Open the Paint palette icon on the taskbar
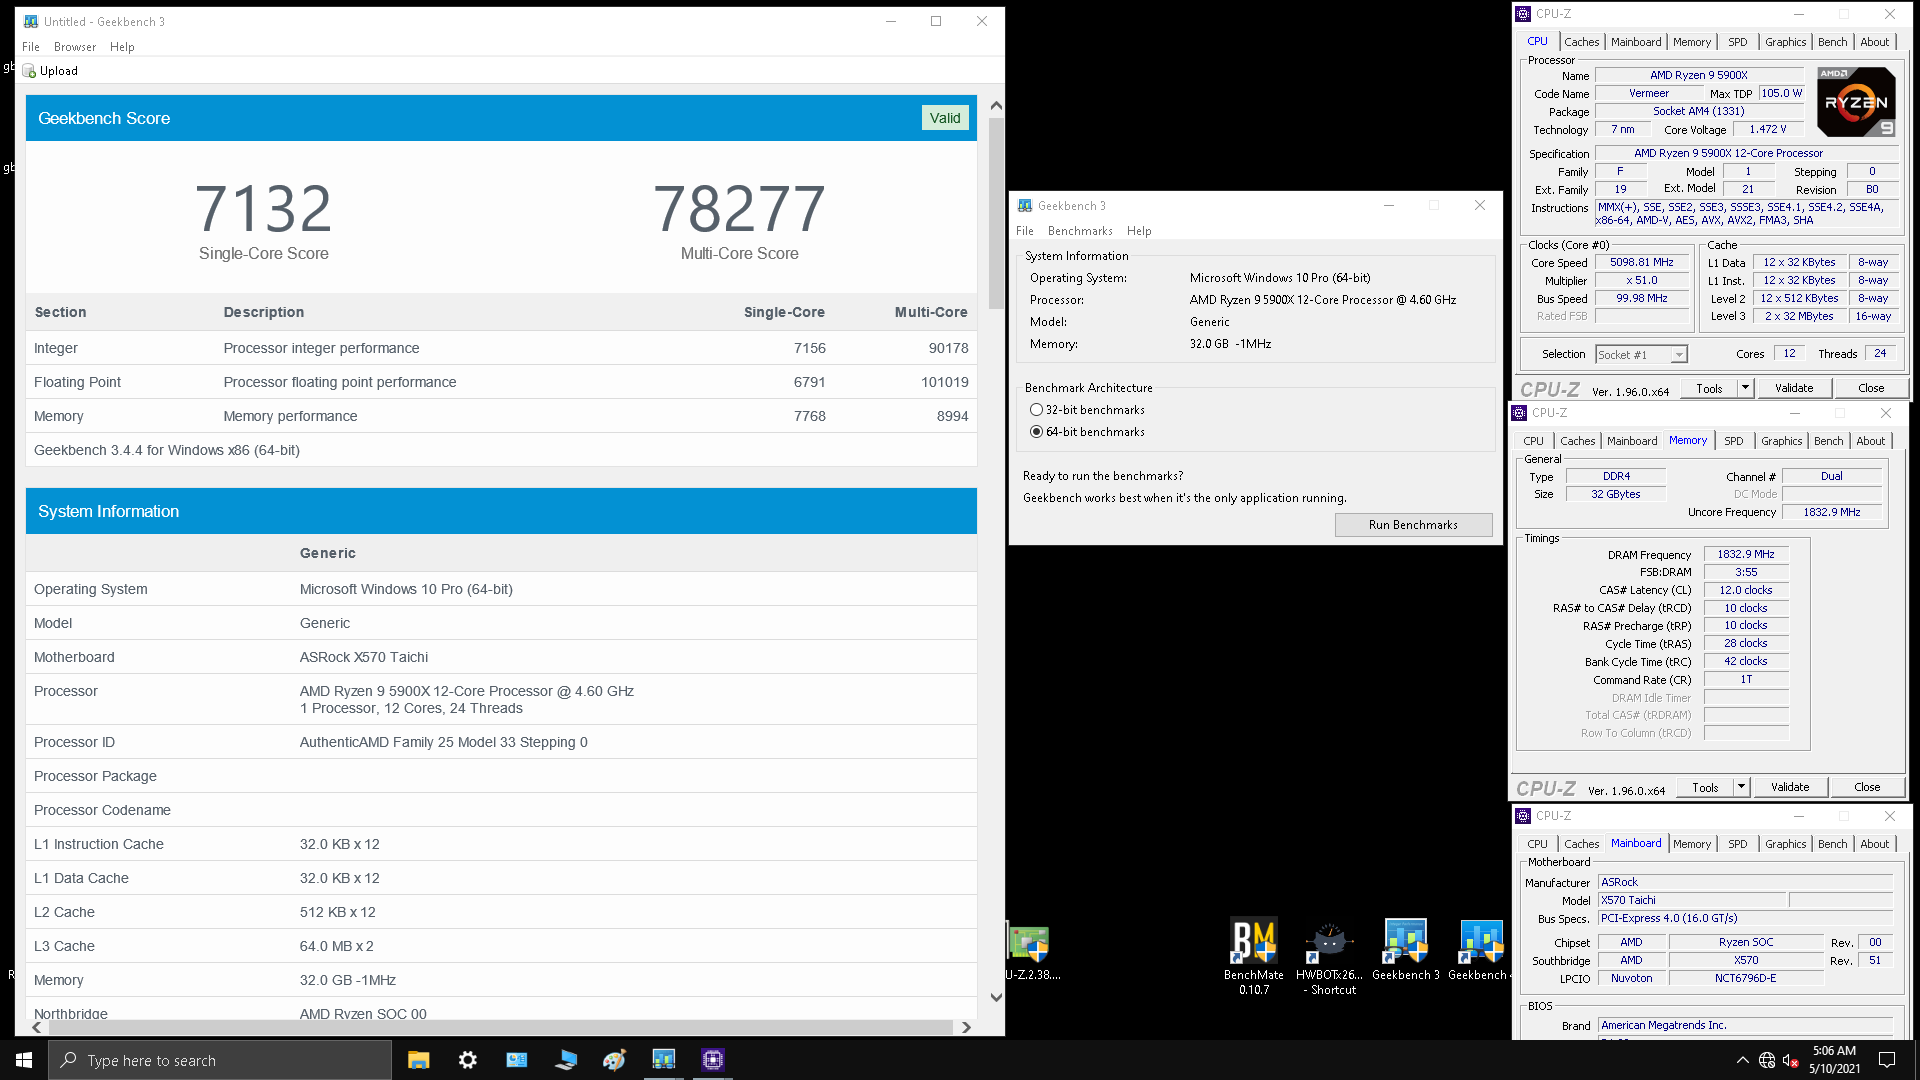This screenshot has height=1080, width=1920. [x=615, y=1060]
